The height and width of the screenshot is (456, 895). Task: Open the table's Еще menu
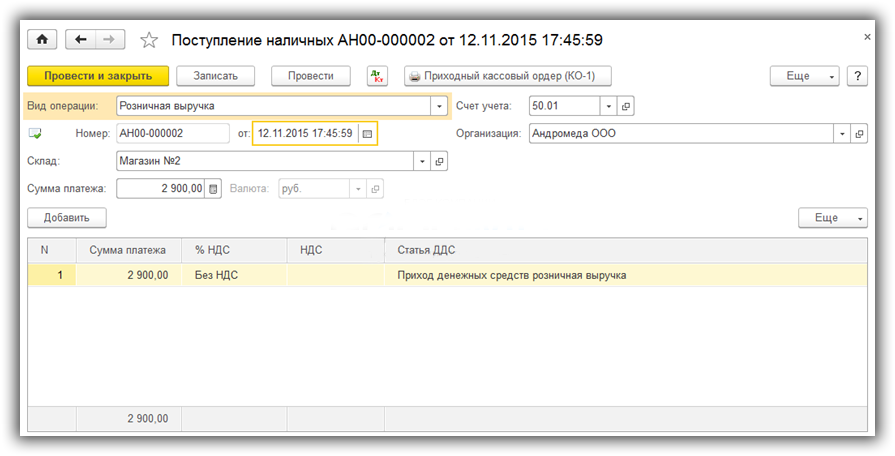(x=832, y=218)
